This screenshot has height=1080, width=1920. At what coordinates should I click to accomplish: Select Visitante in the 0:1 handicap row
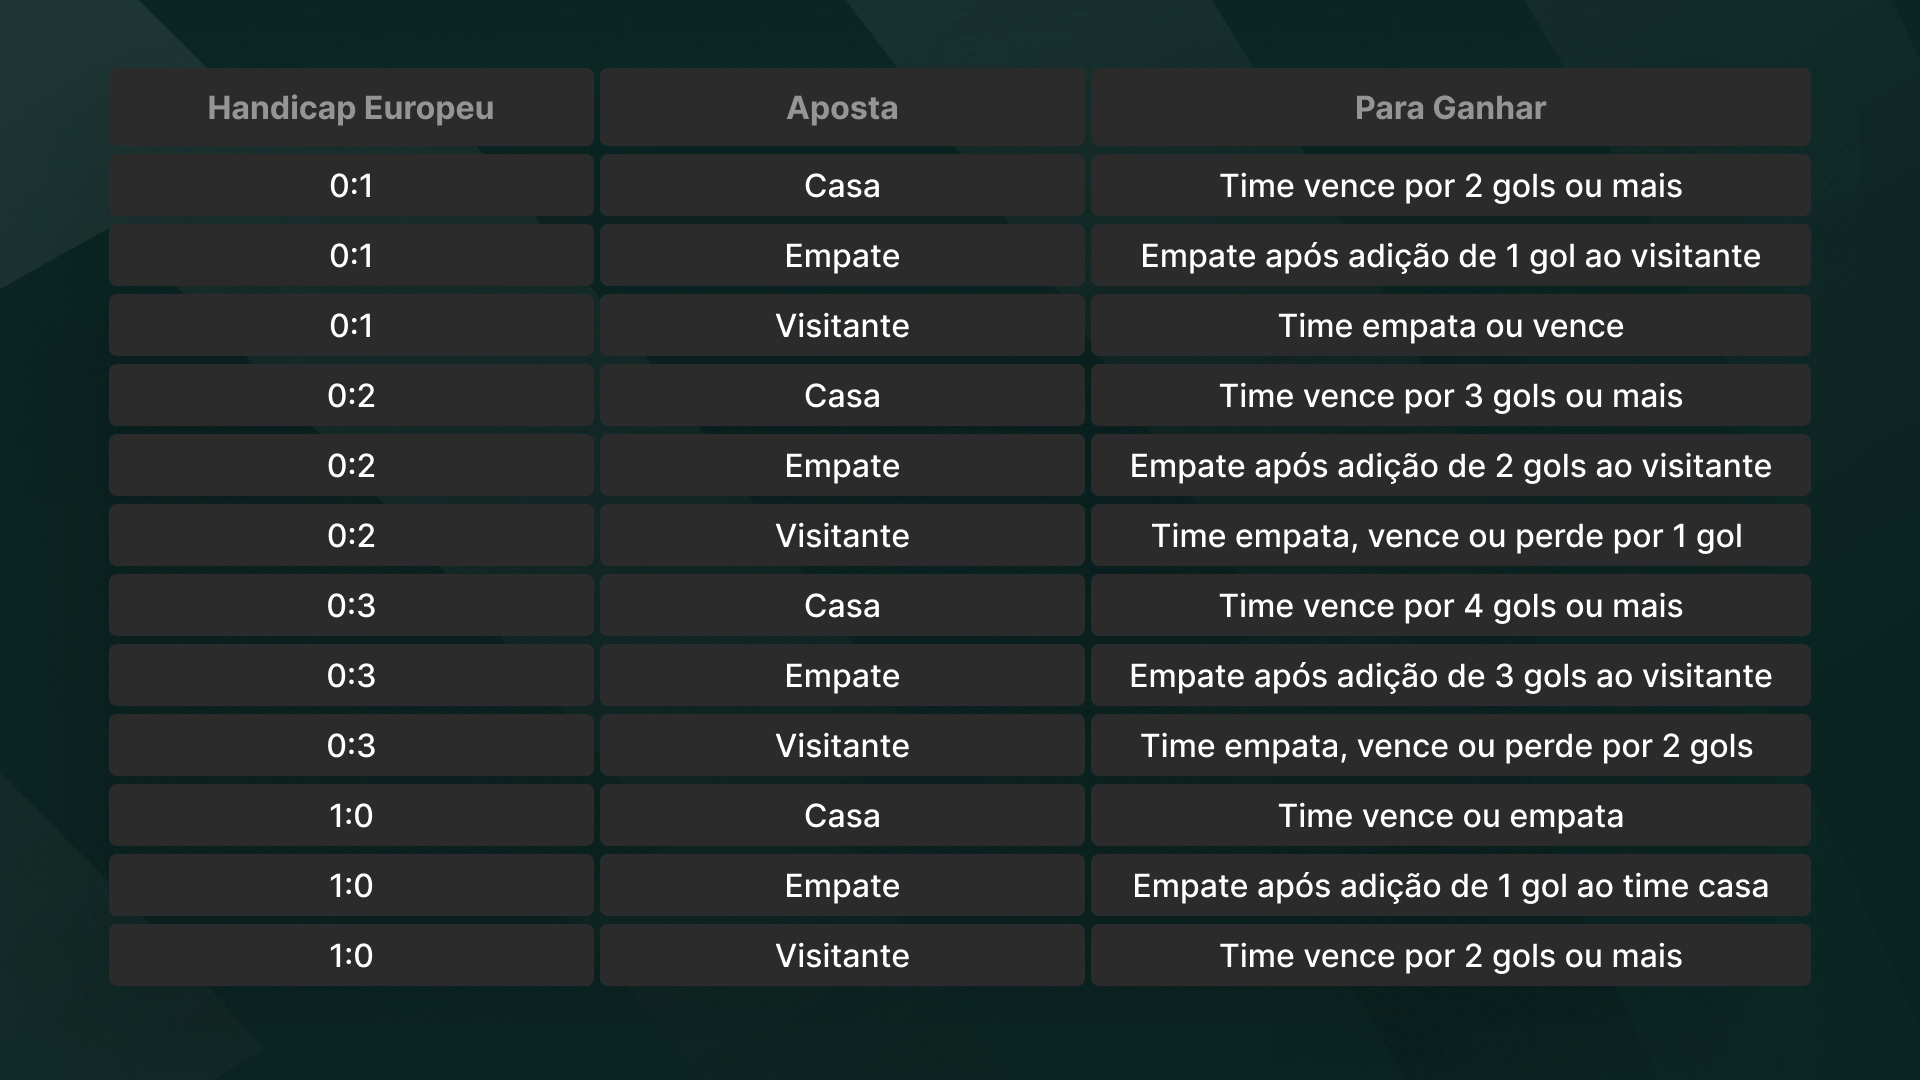click(842, 326)
